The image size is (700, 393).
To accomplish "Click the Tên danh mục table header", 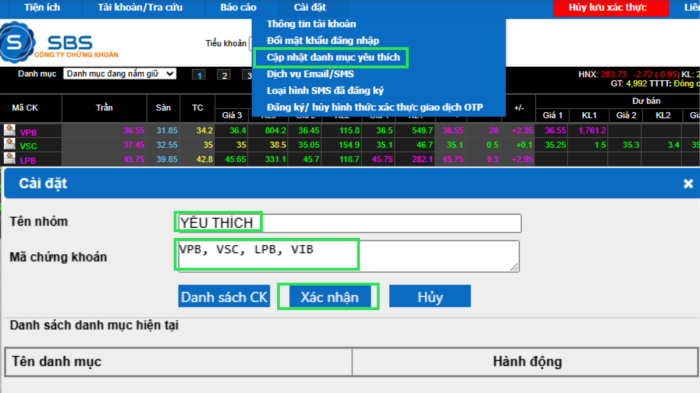I will (179, 361).
